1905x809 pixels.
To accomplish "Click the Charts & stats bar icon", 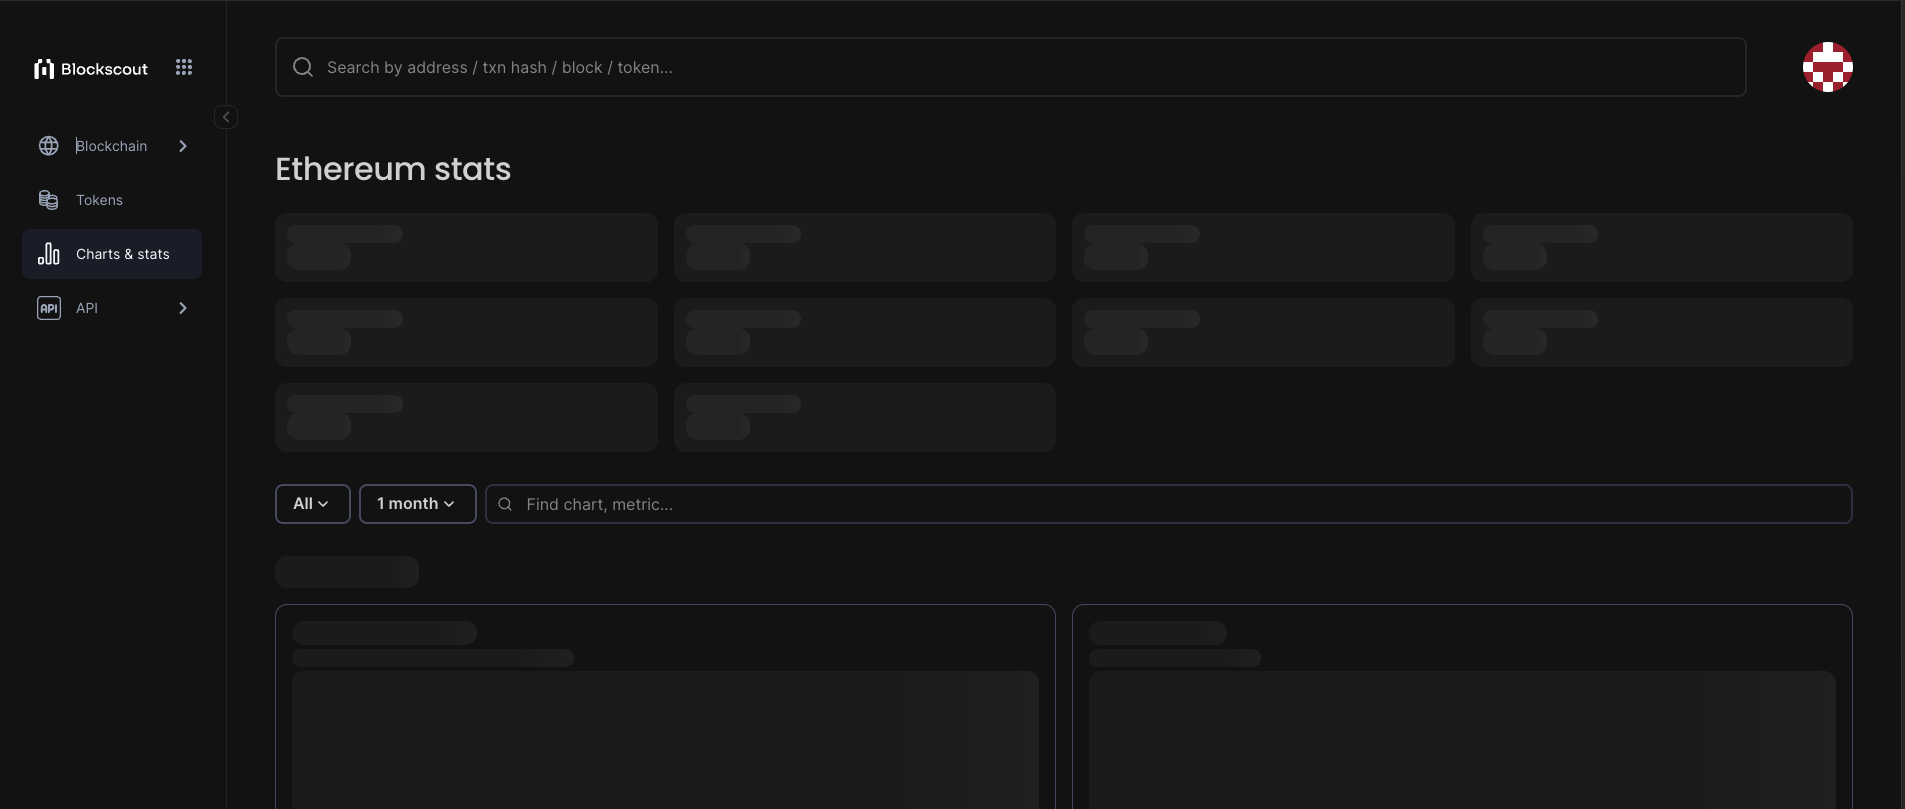I will tap(49, 254).
